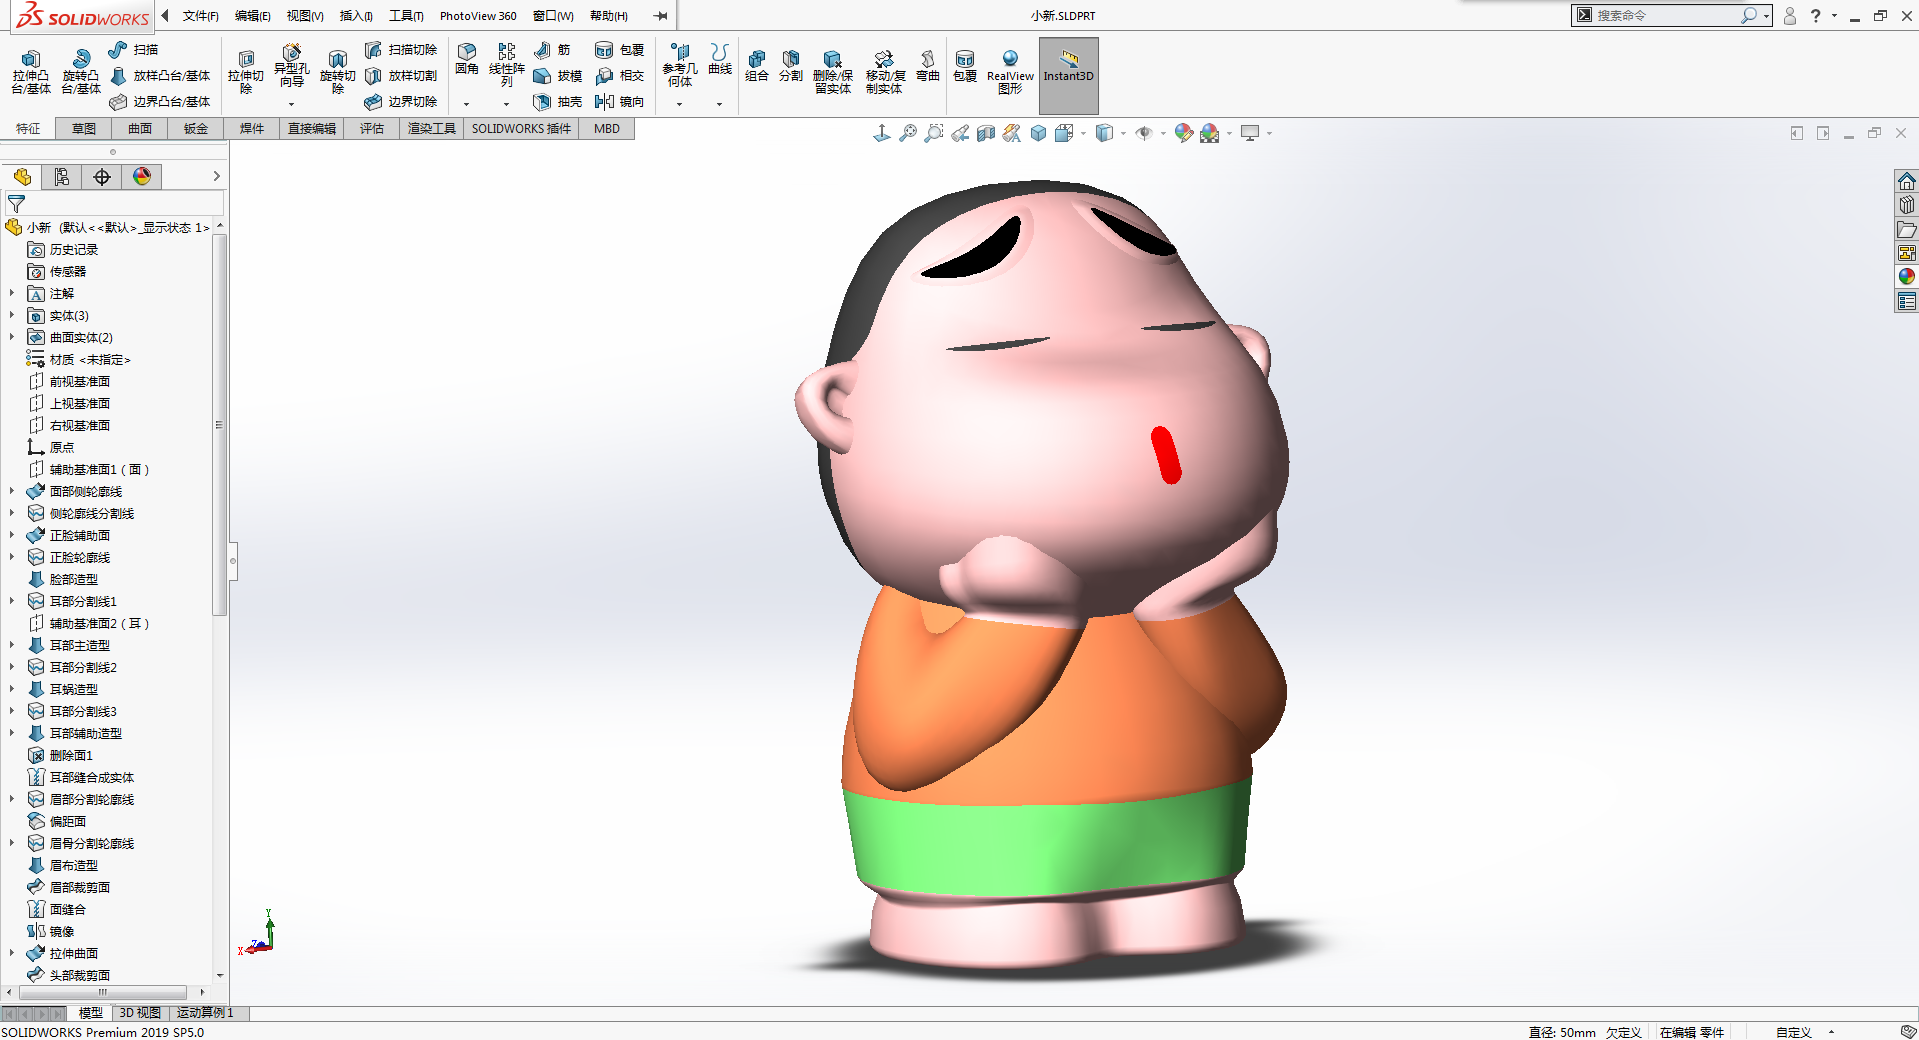Open the Appearances tab in the task pane

tap(1907, 277)
